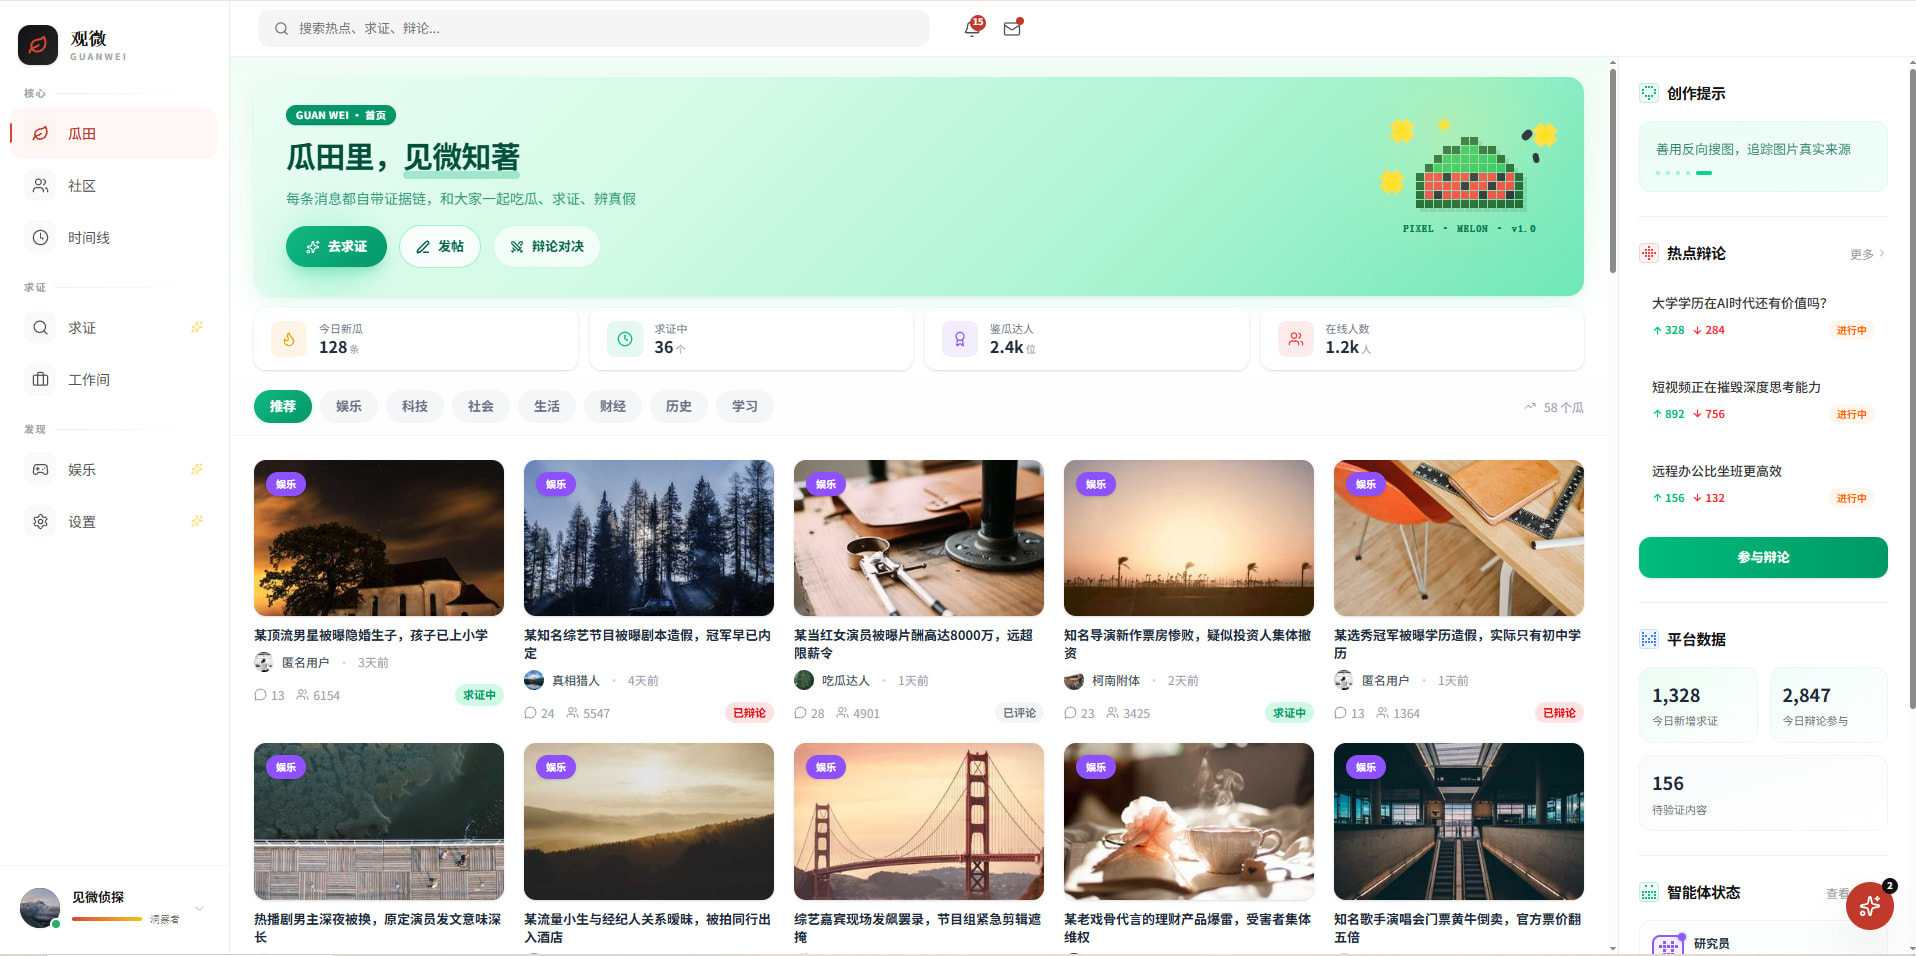The image size is (1916, 956).
Task: Click 真相猎人 author avatar
Action: tap(534, 680)
